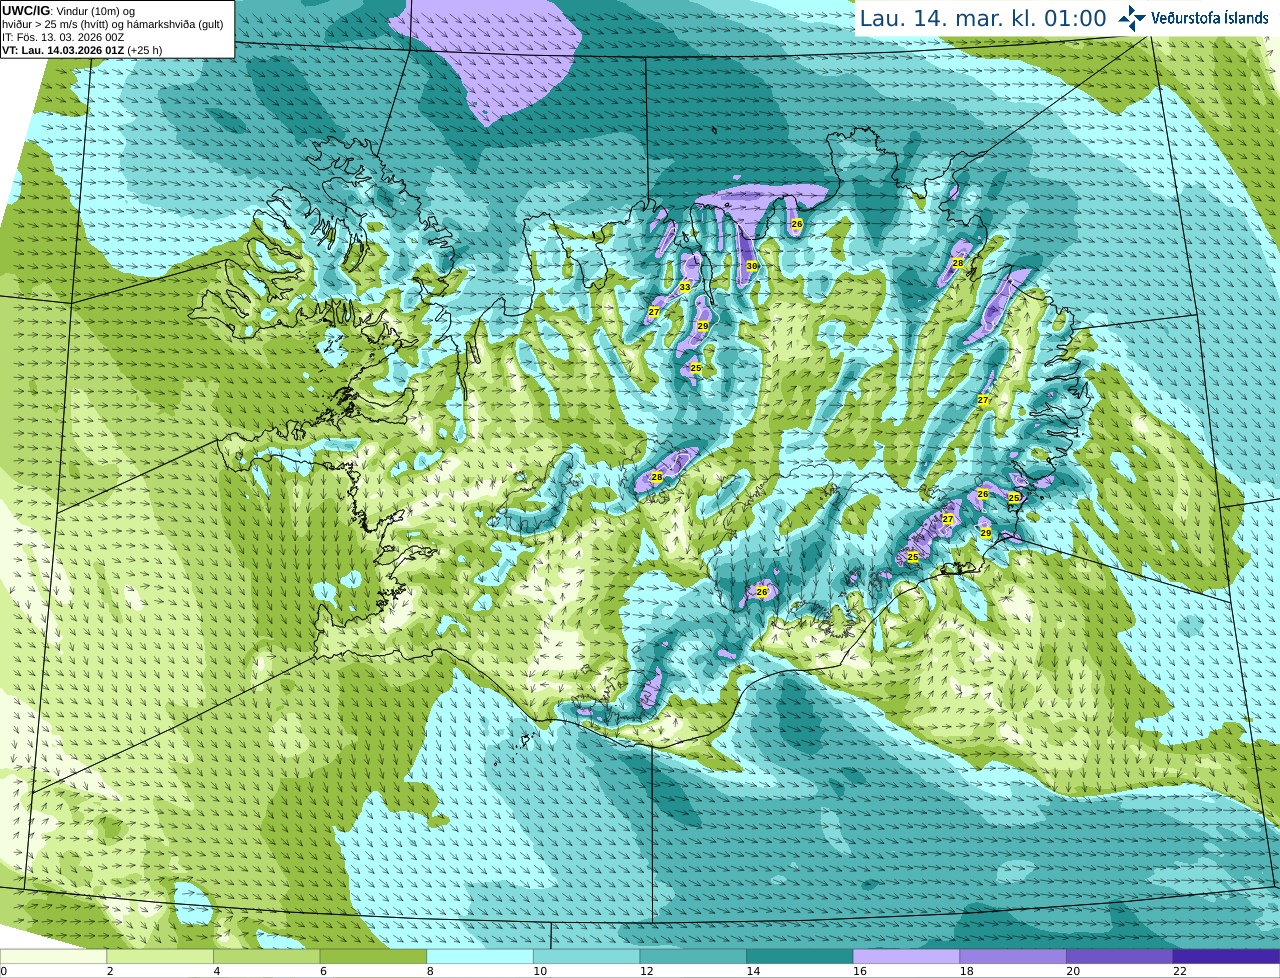The width and height of the screenshot is (1280, 978).
Task: Click the legend tick label 16
Action: point(860,971)
